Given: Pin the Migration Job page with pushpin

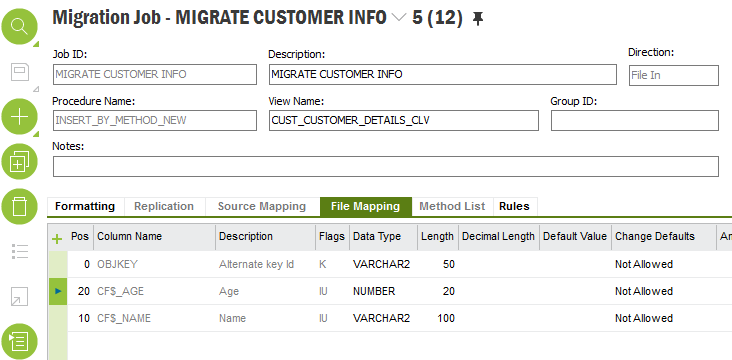Looking at the screenshot, I should click(478, 19).
